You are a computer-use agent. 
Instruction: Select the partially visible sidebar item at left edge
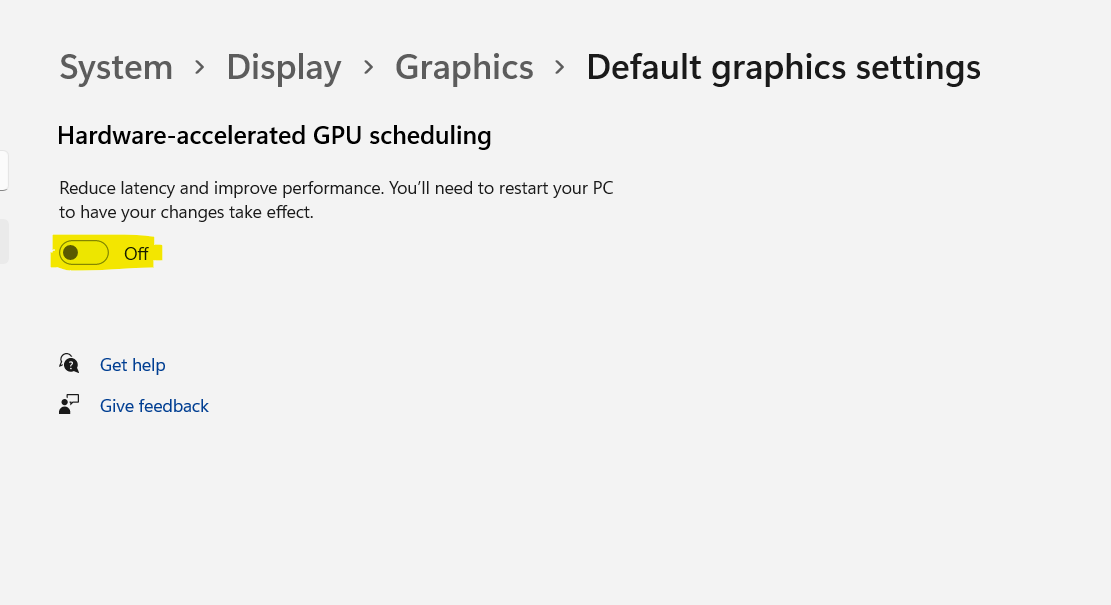(x=4, y=241)
